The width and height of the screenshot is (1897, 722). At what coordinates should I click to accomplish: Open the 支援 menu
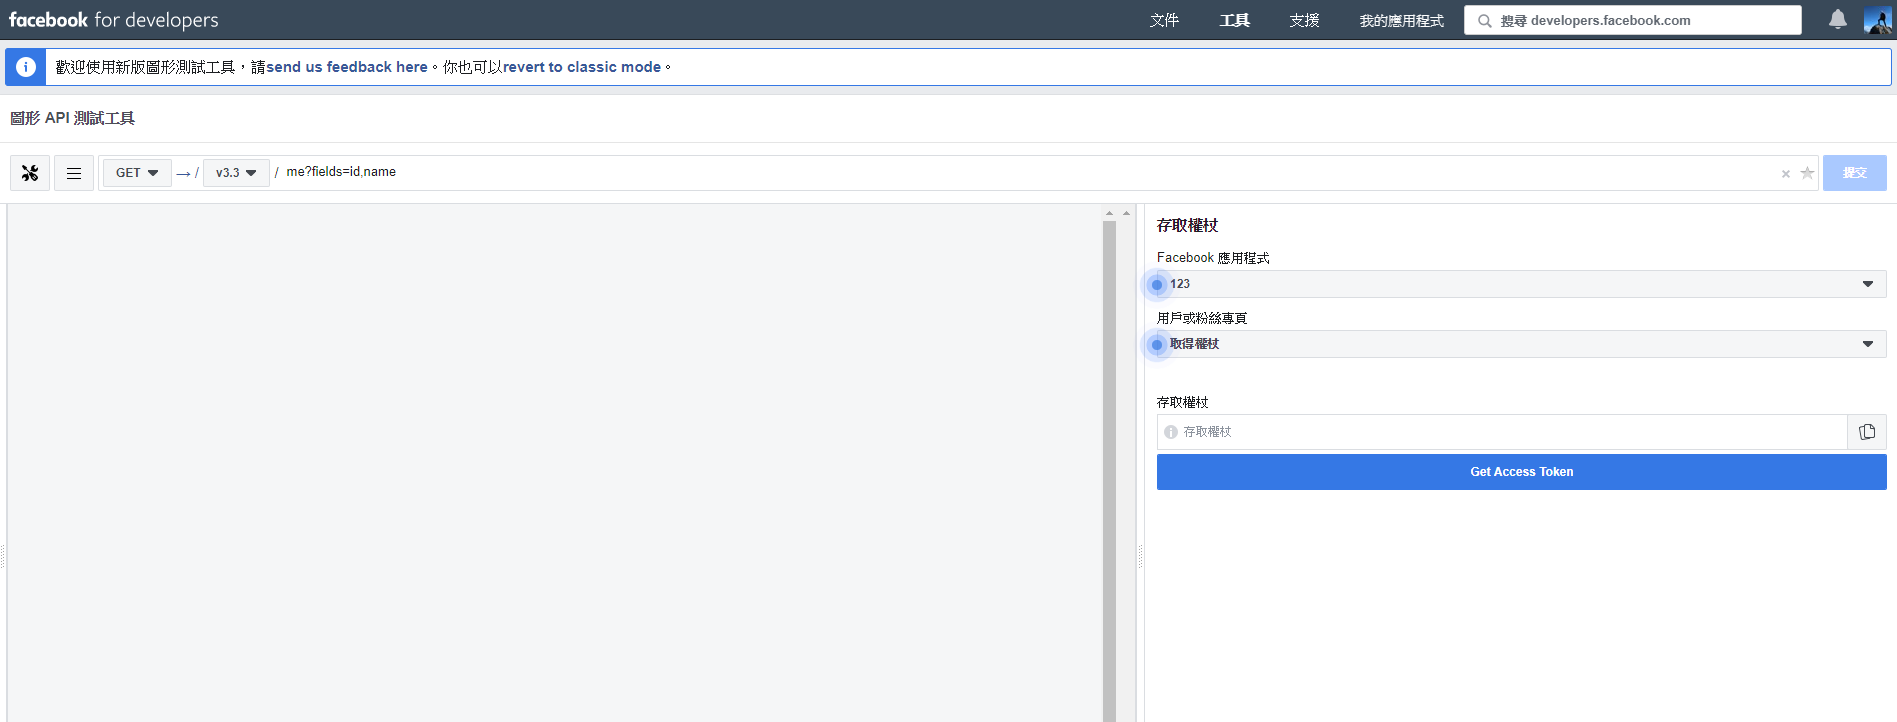click(x=1304, y=20)
